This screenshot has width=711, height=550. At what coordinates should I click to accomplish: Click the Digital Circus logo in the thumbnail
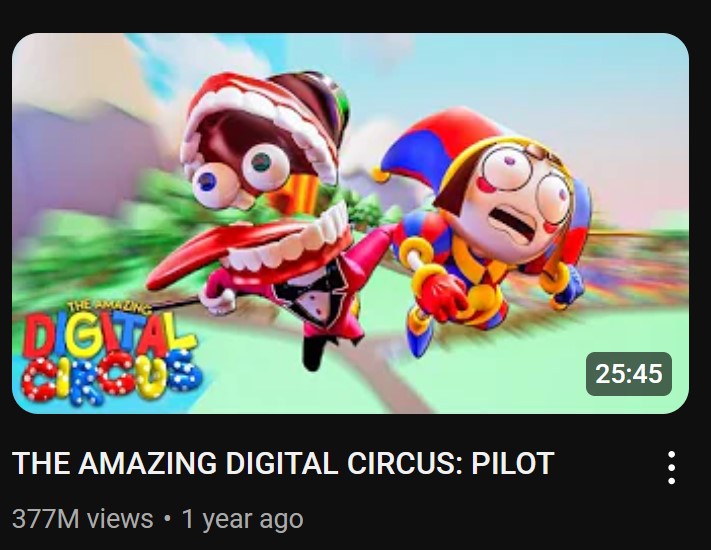[x=110, y=351]
